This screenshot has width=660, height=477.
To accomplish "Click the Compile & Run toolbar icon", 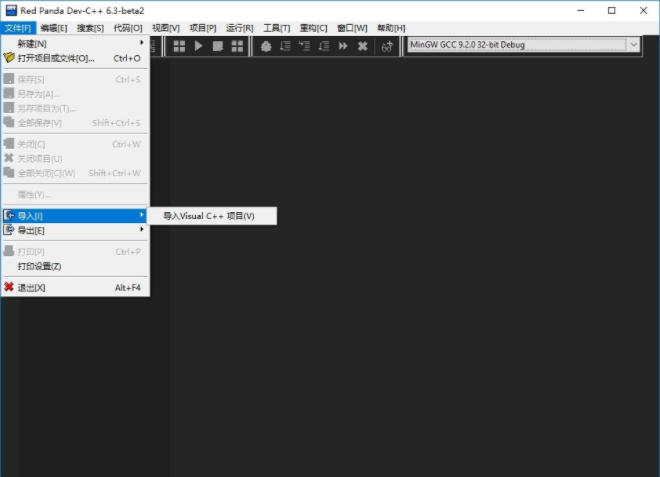I will pos(218,46).
